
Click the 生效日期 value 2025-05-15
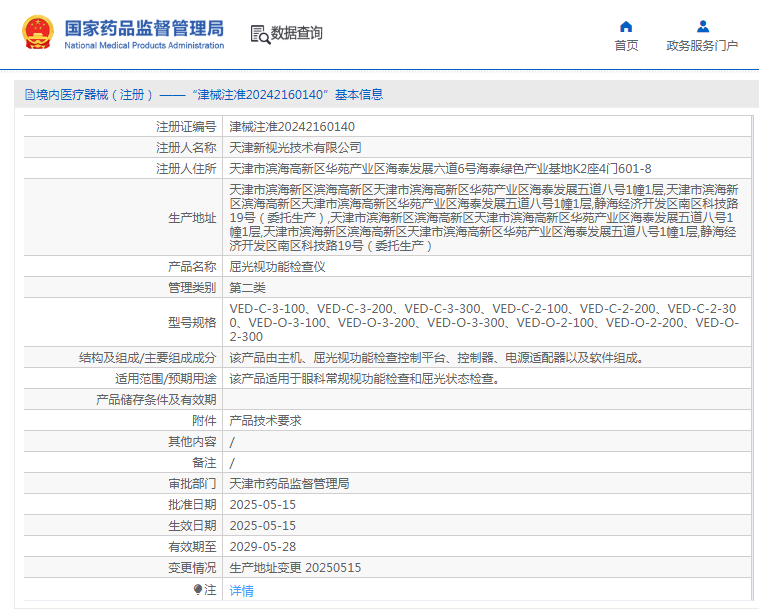tap(262, 525)
